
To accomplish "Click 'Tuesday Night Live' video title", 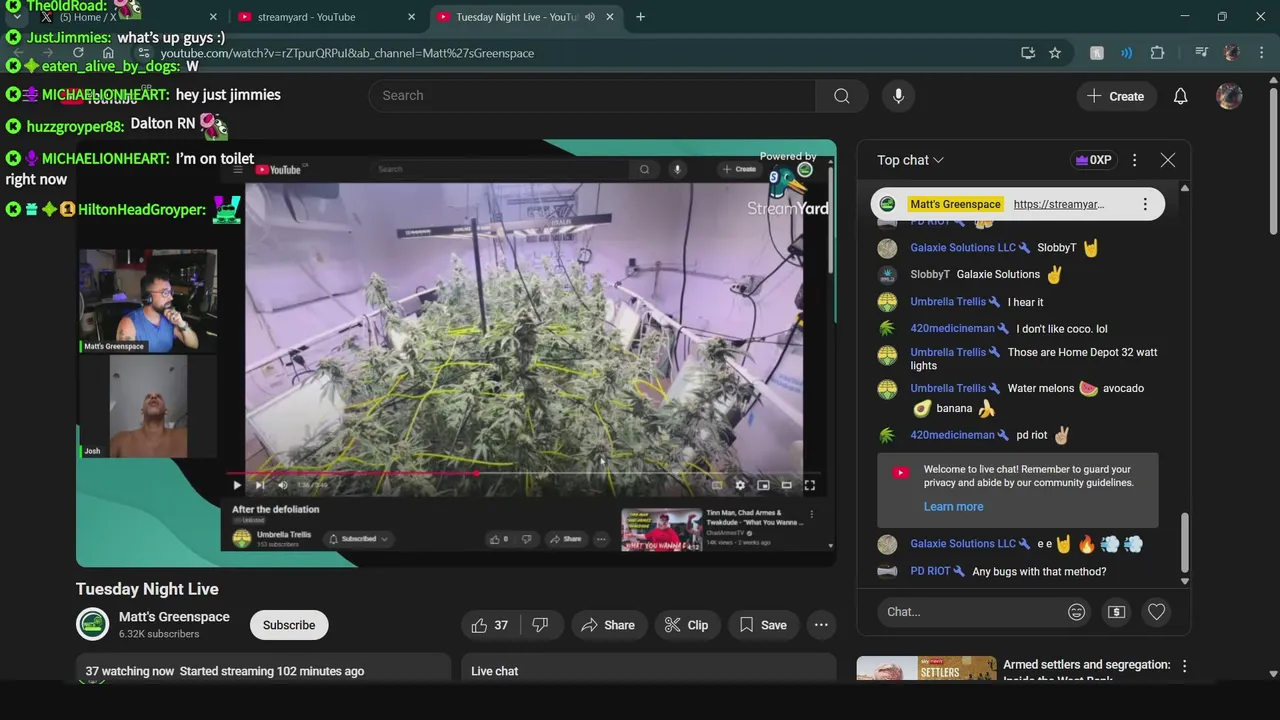I will (147, 589).
